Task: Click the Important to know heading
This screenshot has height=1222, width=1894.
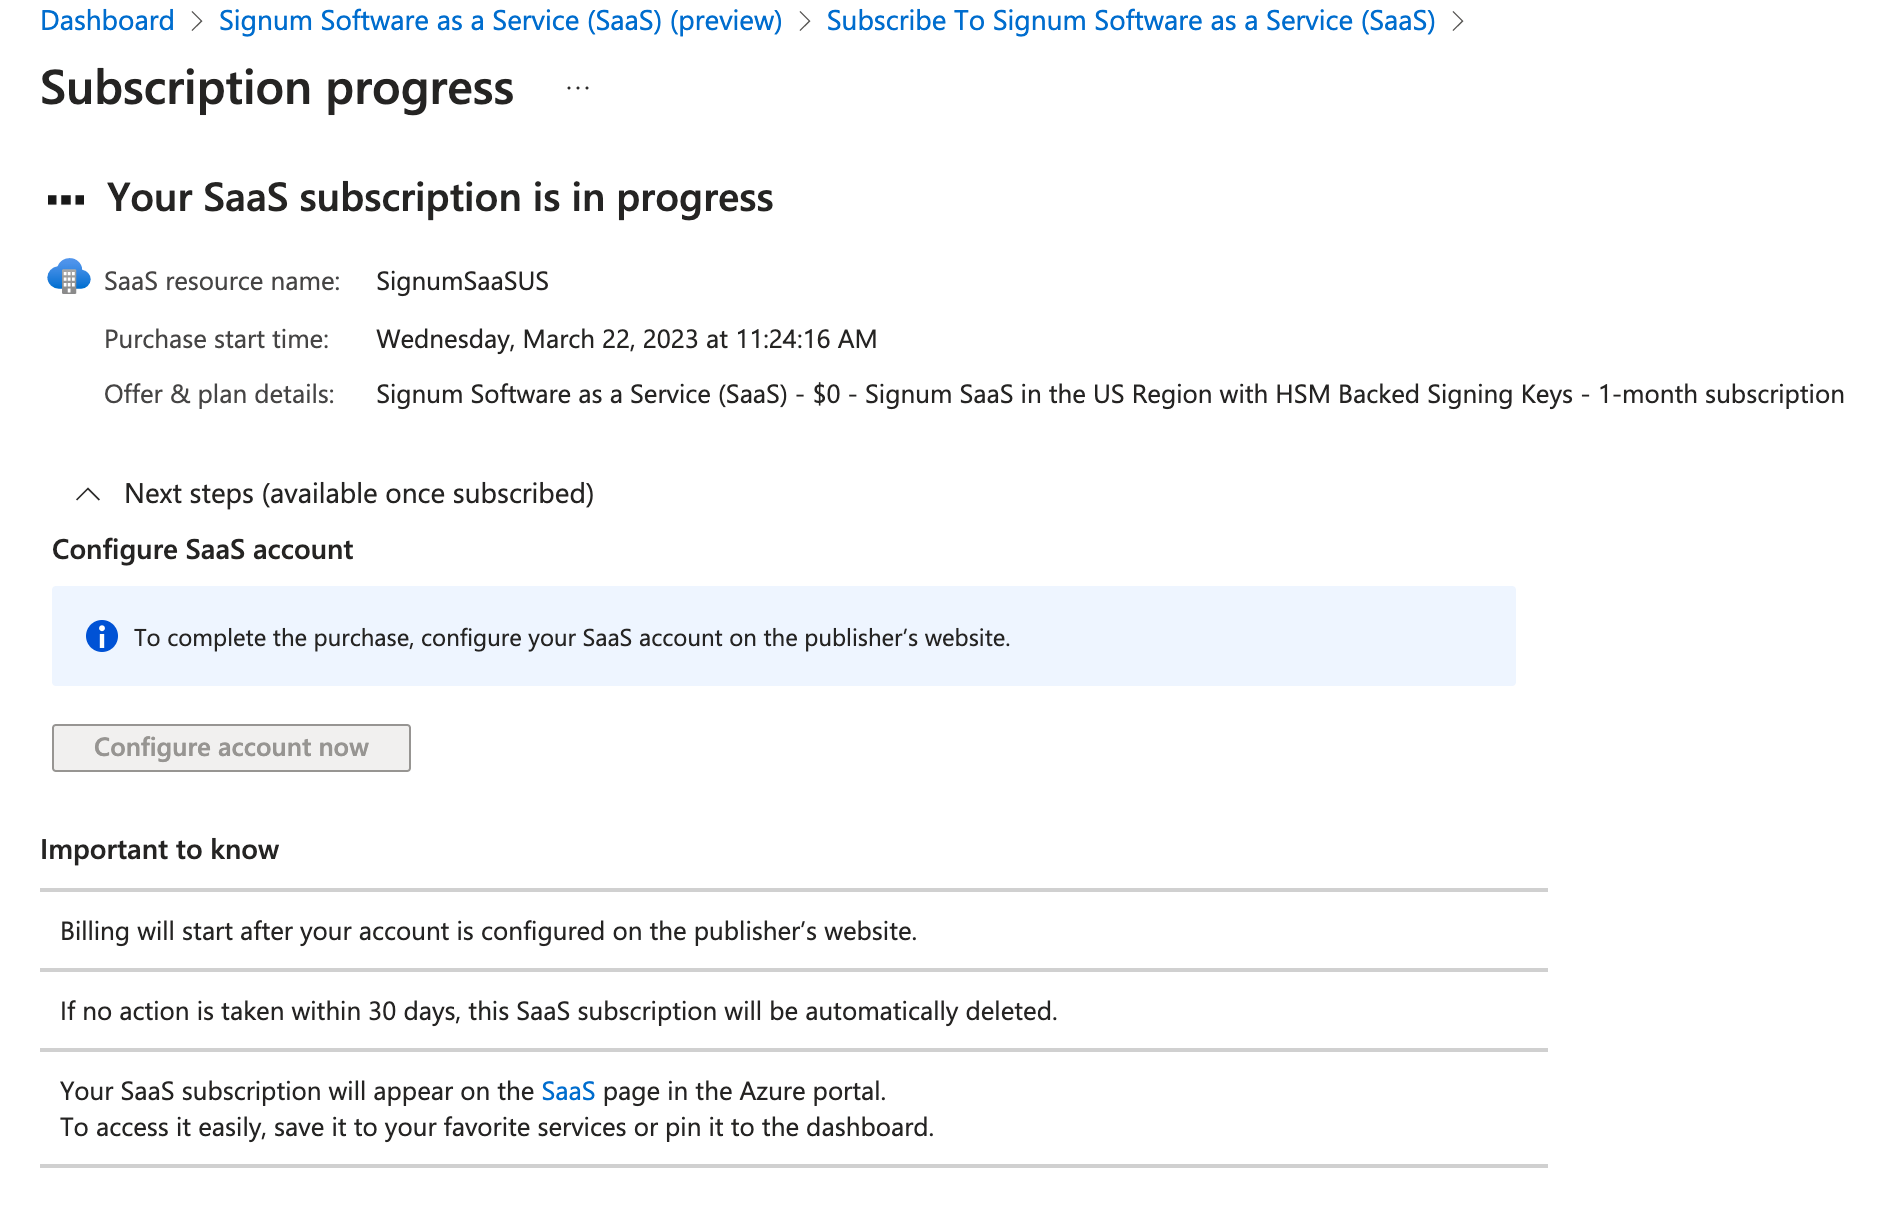Action: tap(160, 850)
